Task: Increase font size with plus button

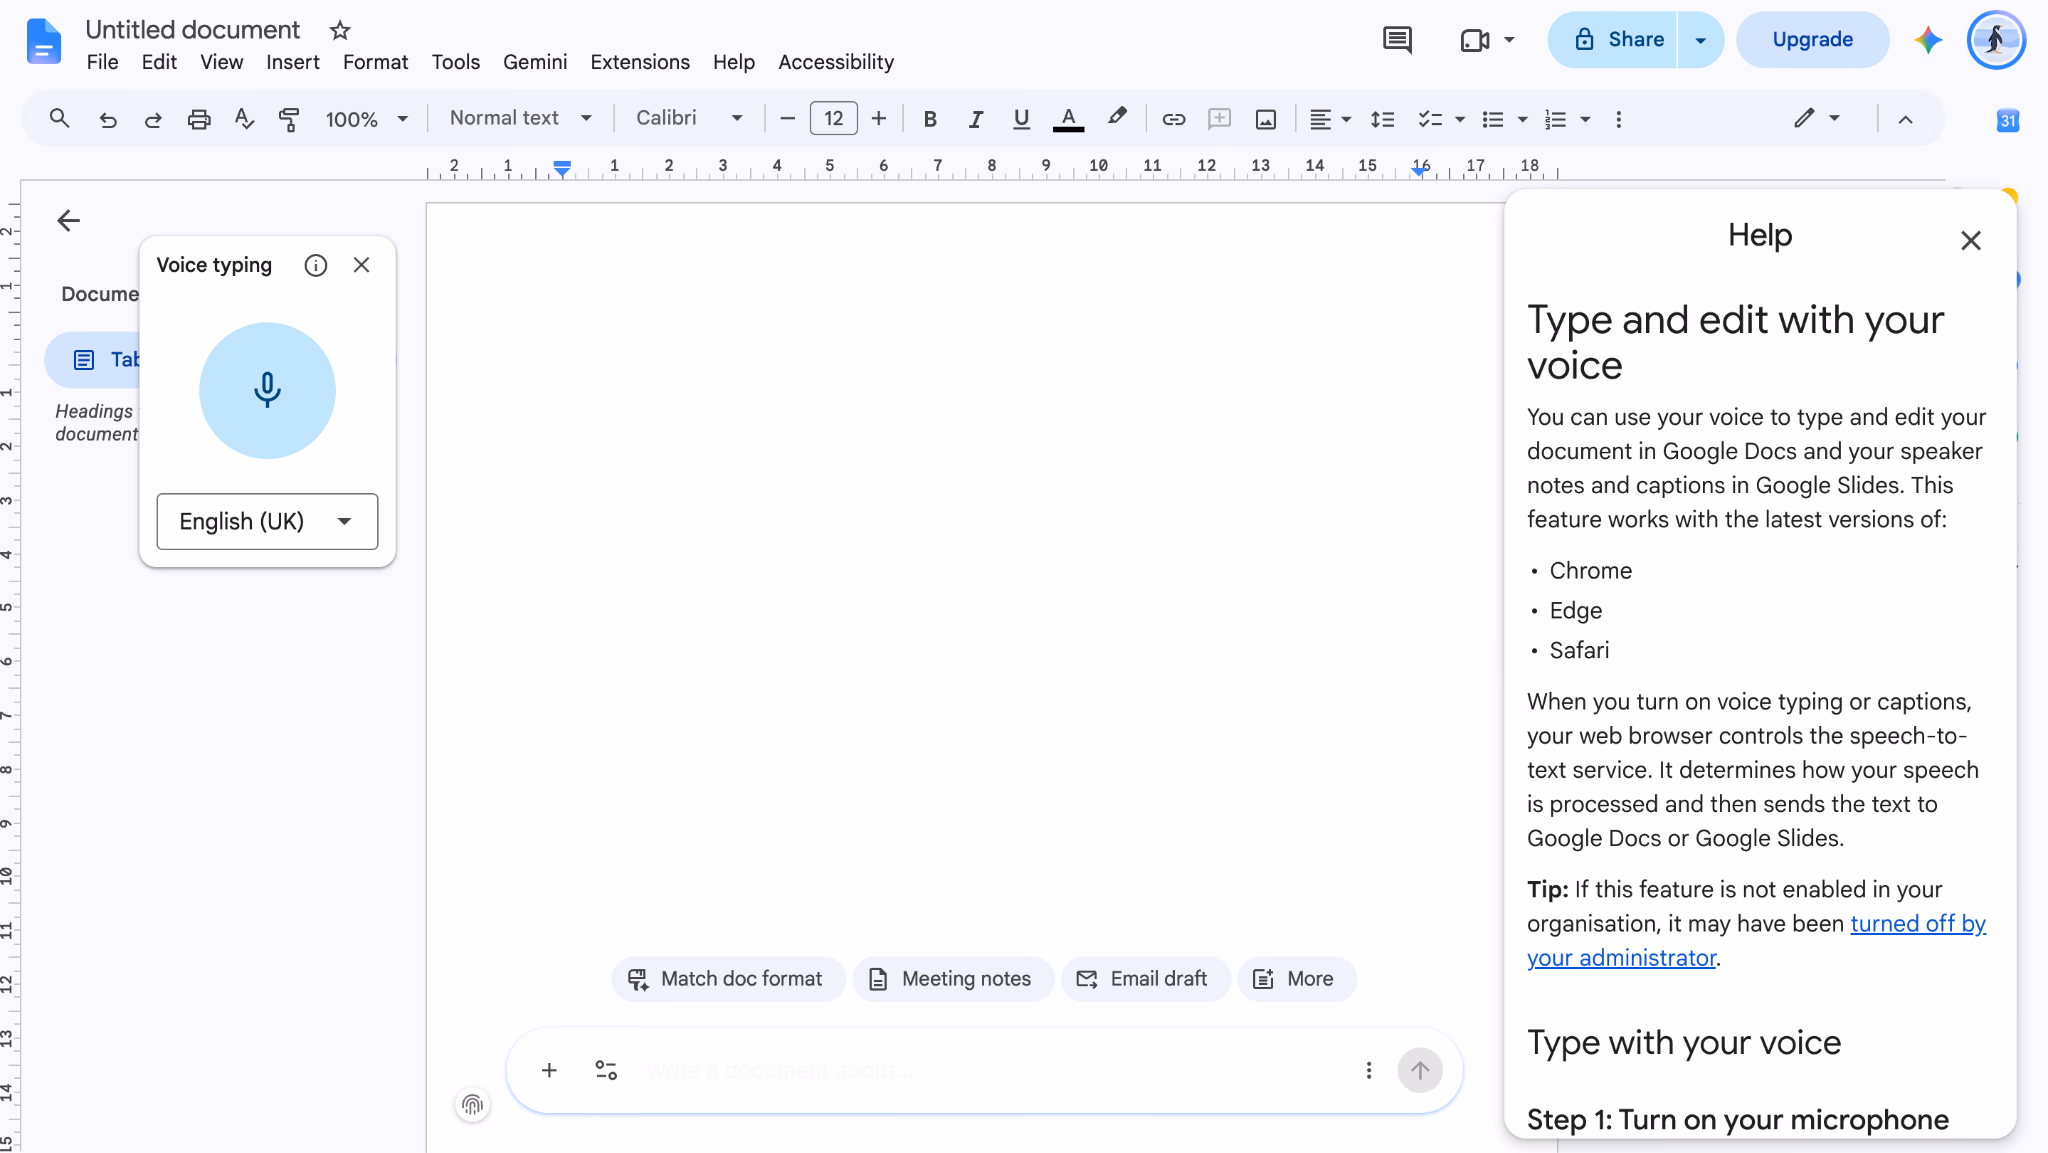Action: [x=879, y=118]
